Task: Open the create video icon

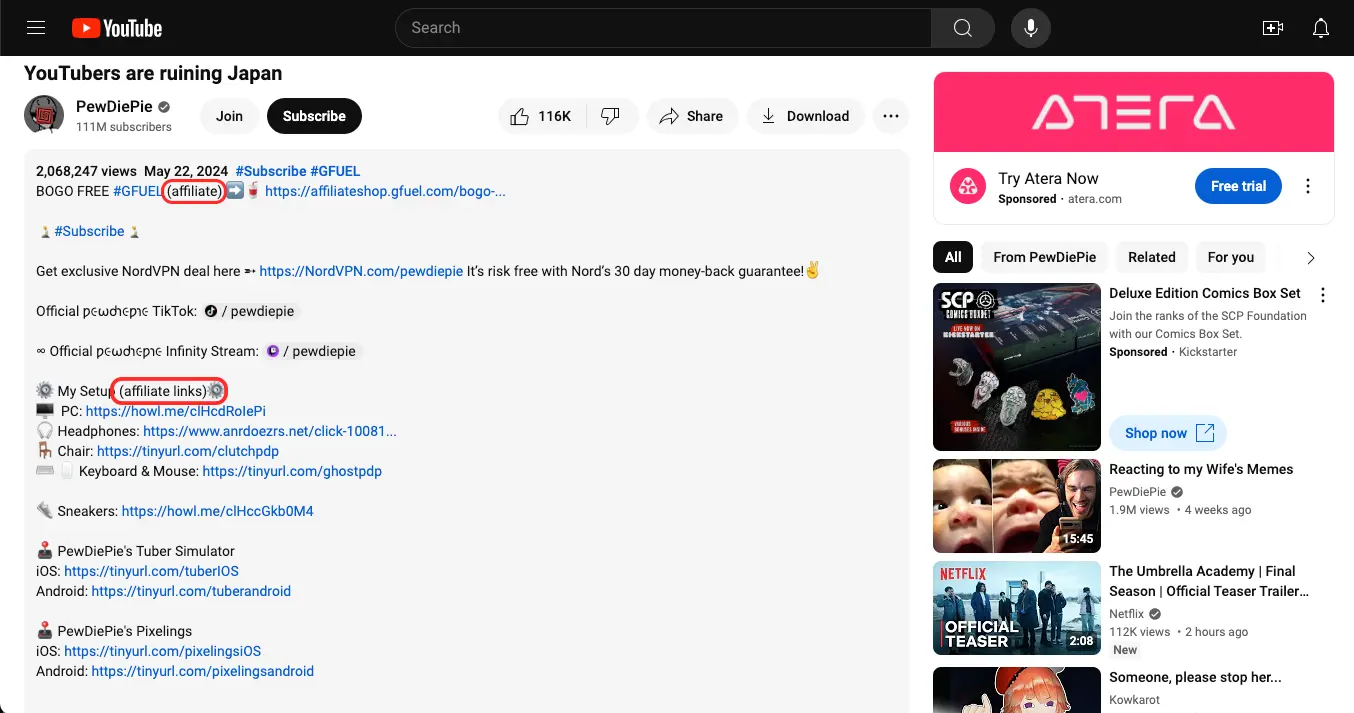Action: pos(1273,28)
